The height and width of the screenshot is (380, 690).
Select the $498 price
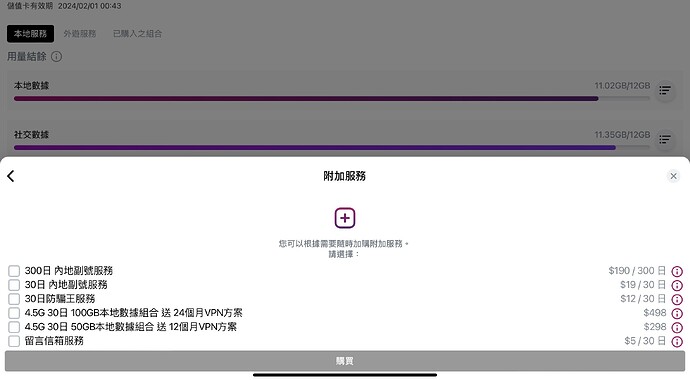tap(655, 313)
